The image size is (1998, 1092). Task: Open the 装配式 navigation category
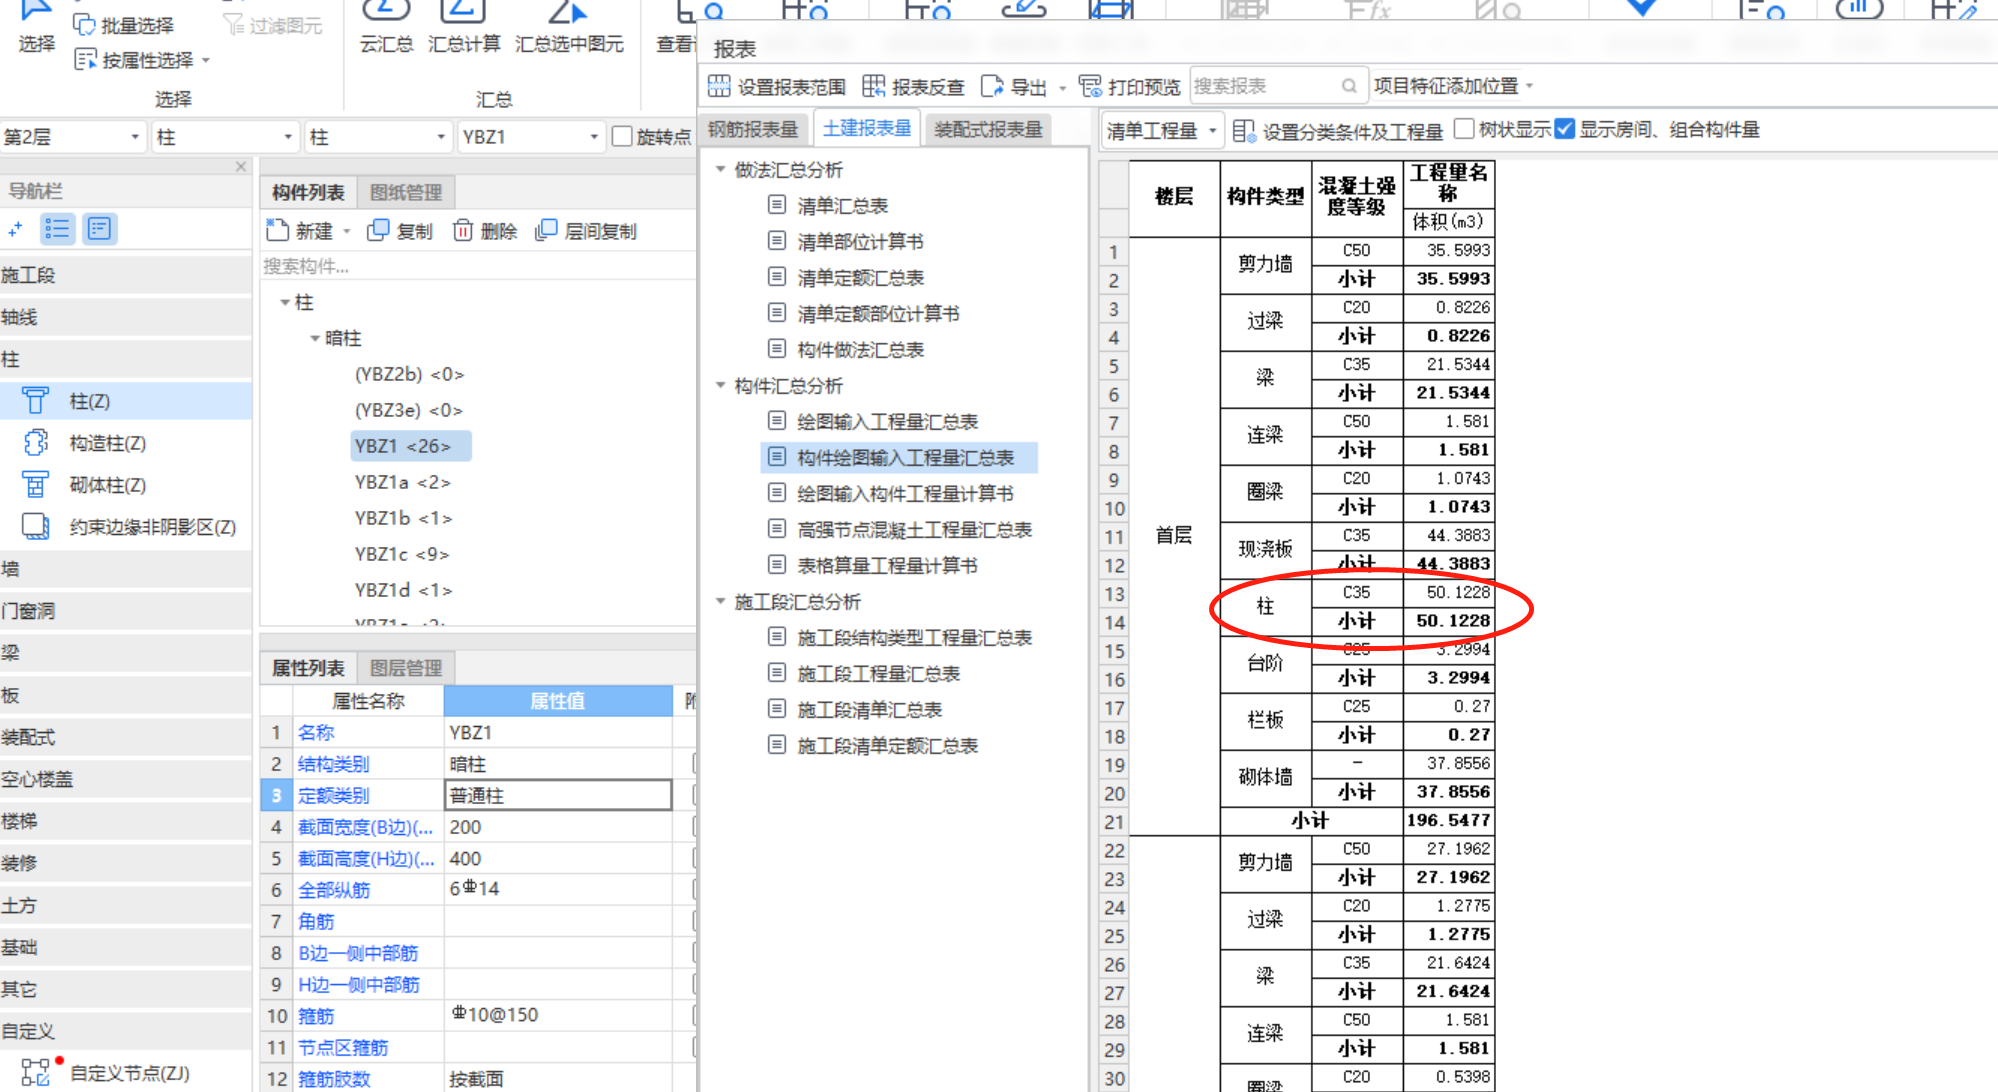click(x=126, y=737)
